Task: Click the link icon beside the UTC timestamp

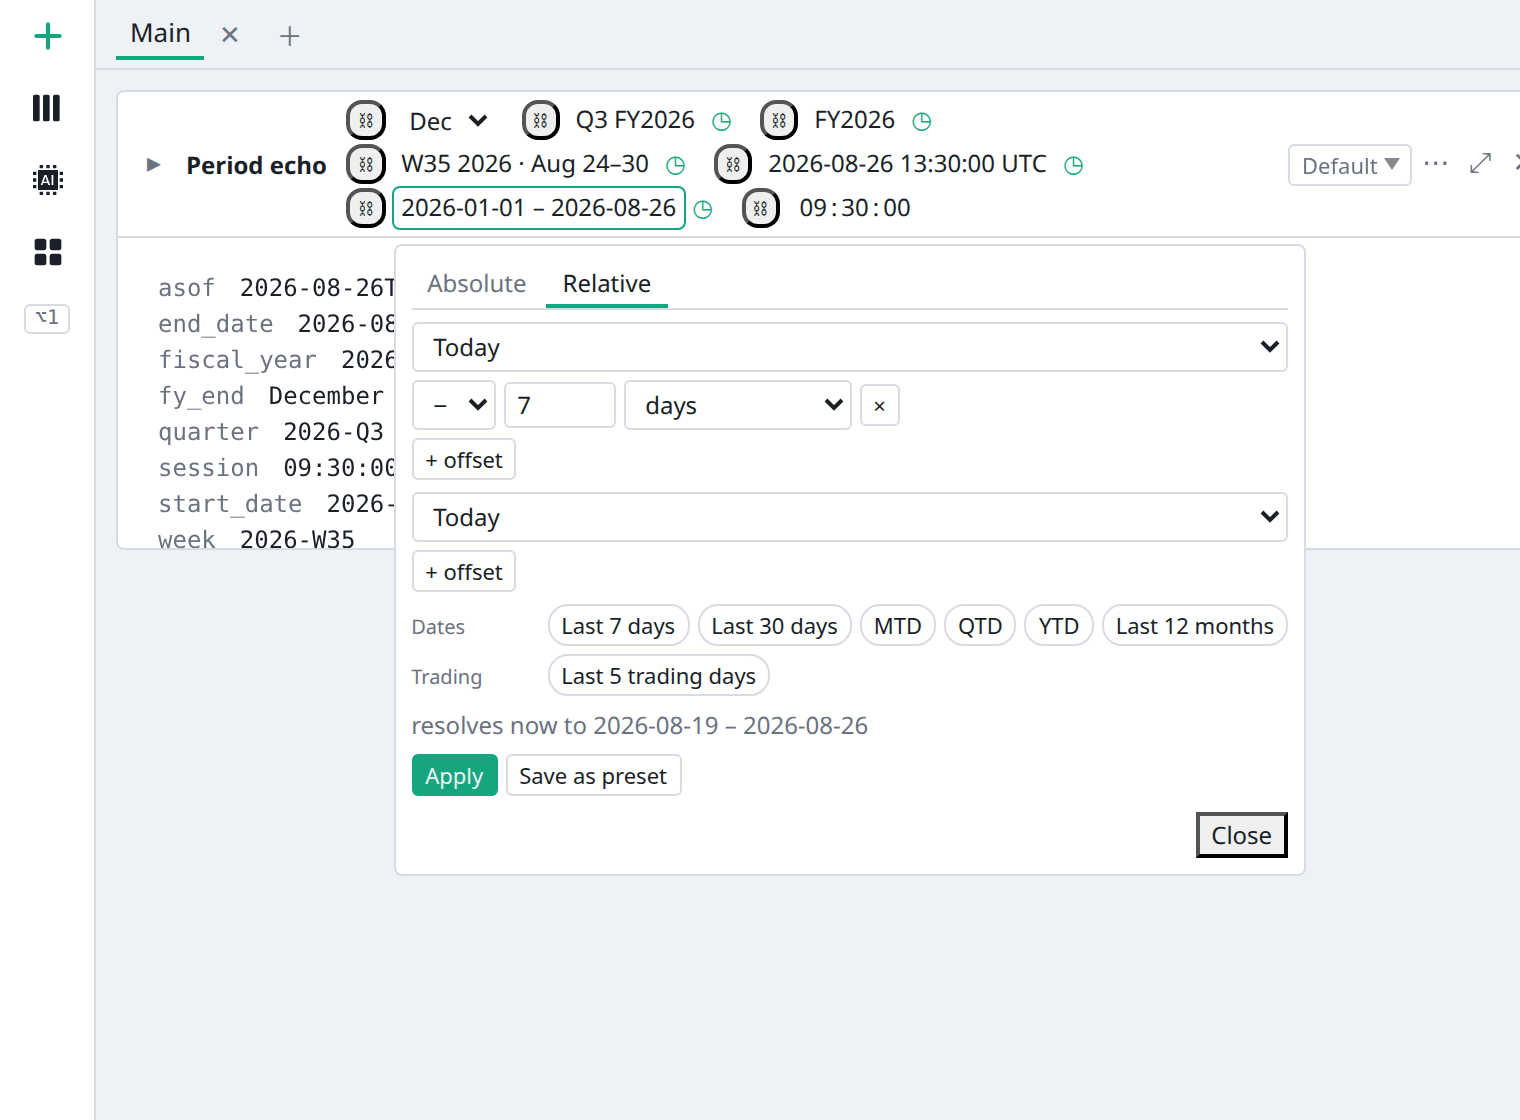Action: point(733,165)
